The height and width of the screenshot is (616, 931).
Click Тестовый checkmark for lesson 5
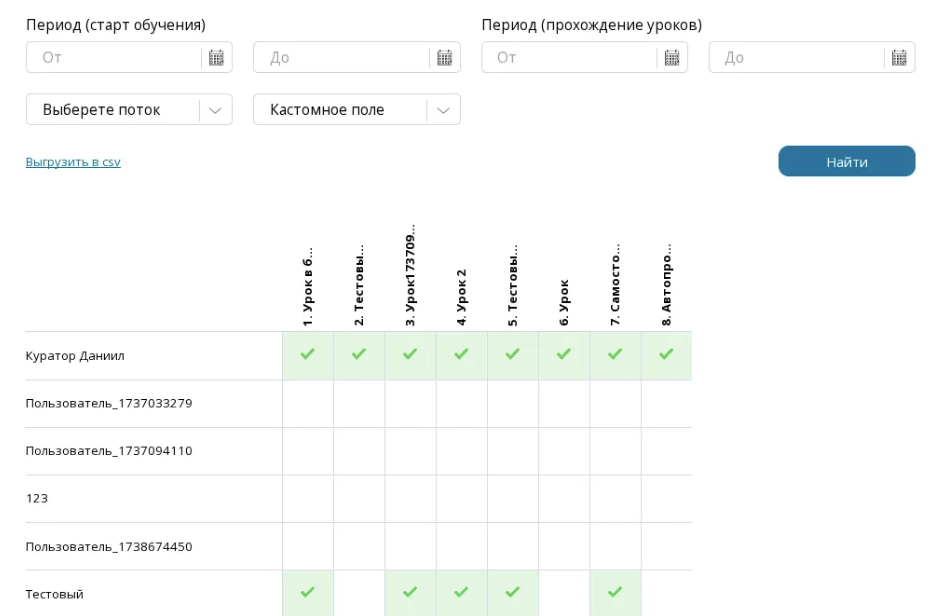coord(512,592)
